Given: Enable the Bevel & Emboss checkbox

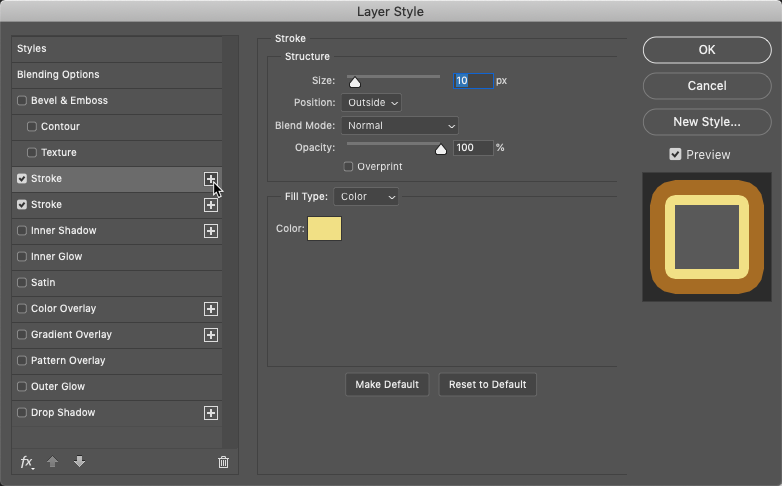Looking at the screenshot, I should (x=22, y=100).
